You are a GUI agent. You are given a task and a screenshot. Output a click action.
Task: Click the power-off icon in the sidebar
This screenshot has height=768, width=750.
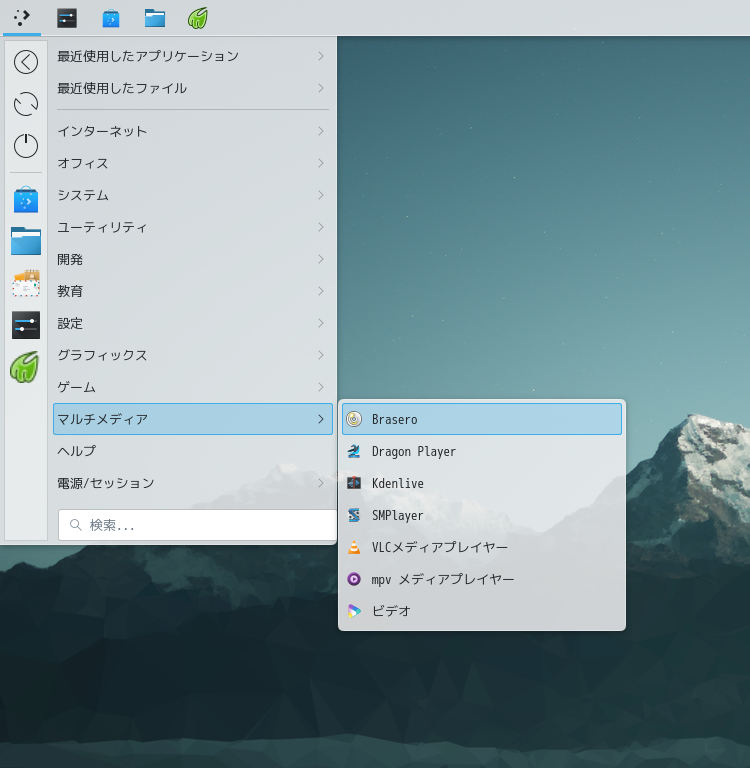click(x=26, y=145)
